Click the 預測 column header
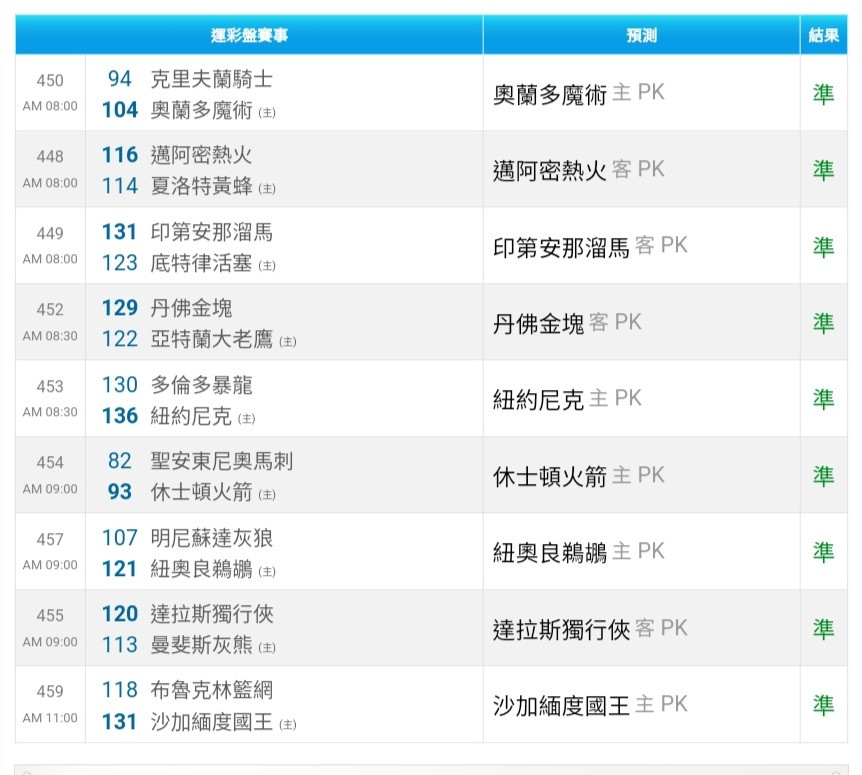 point(642,35)
